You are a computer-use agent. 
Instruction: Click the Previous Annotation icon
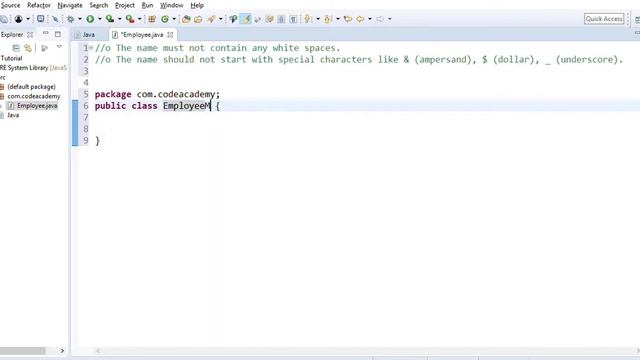tap(327, 19)
